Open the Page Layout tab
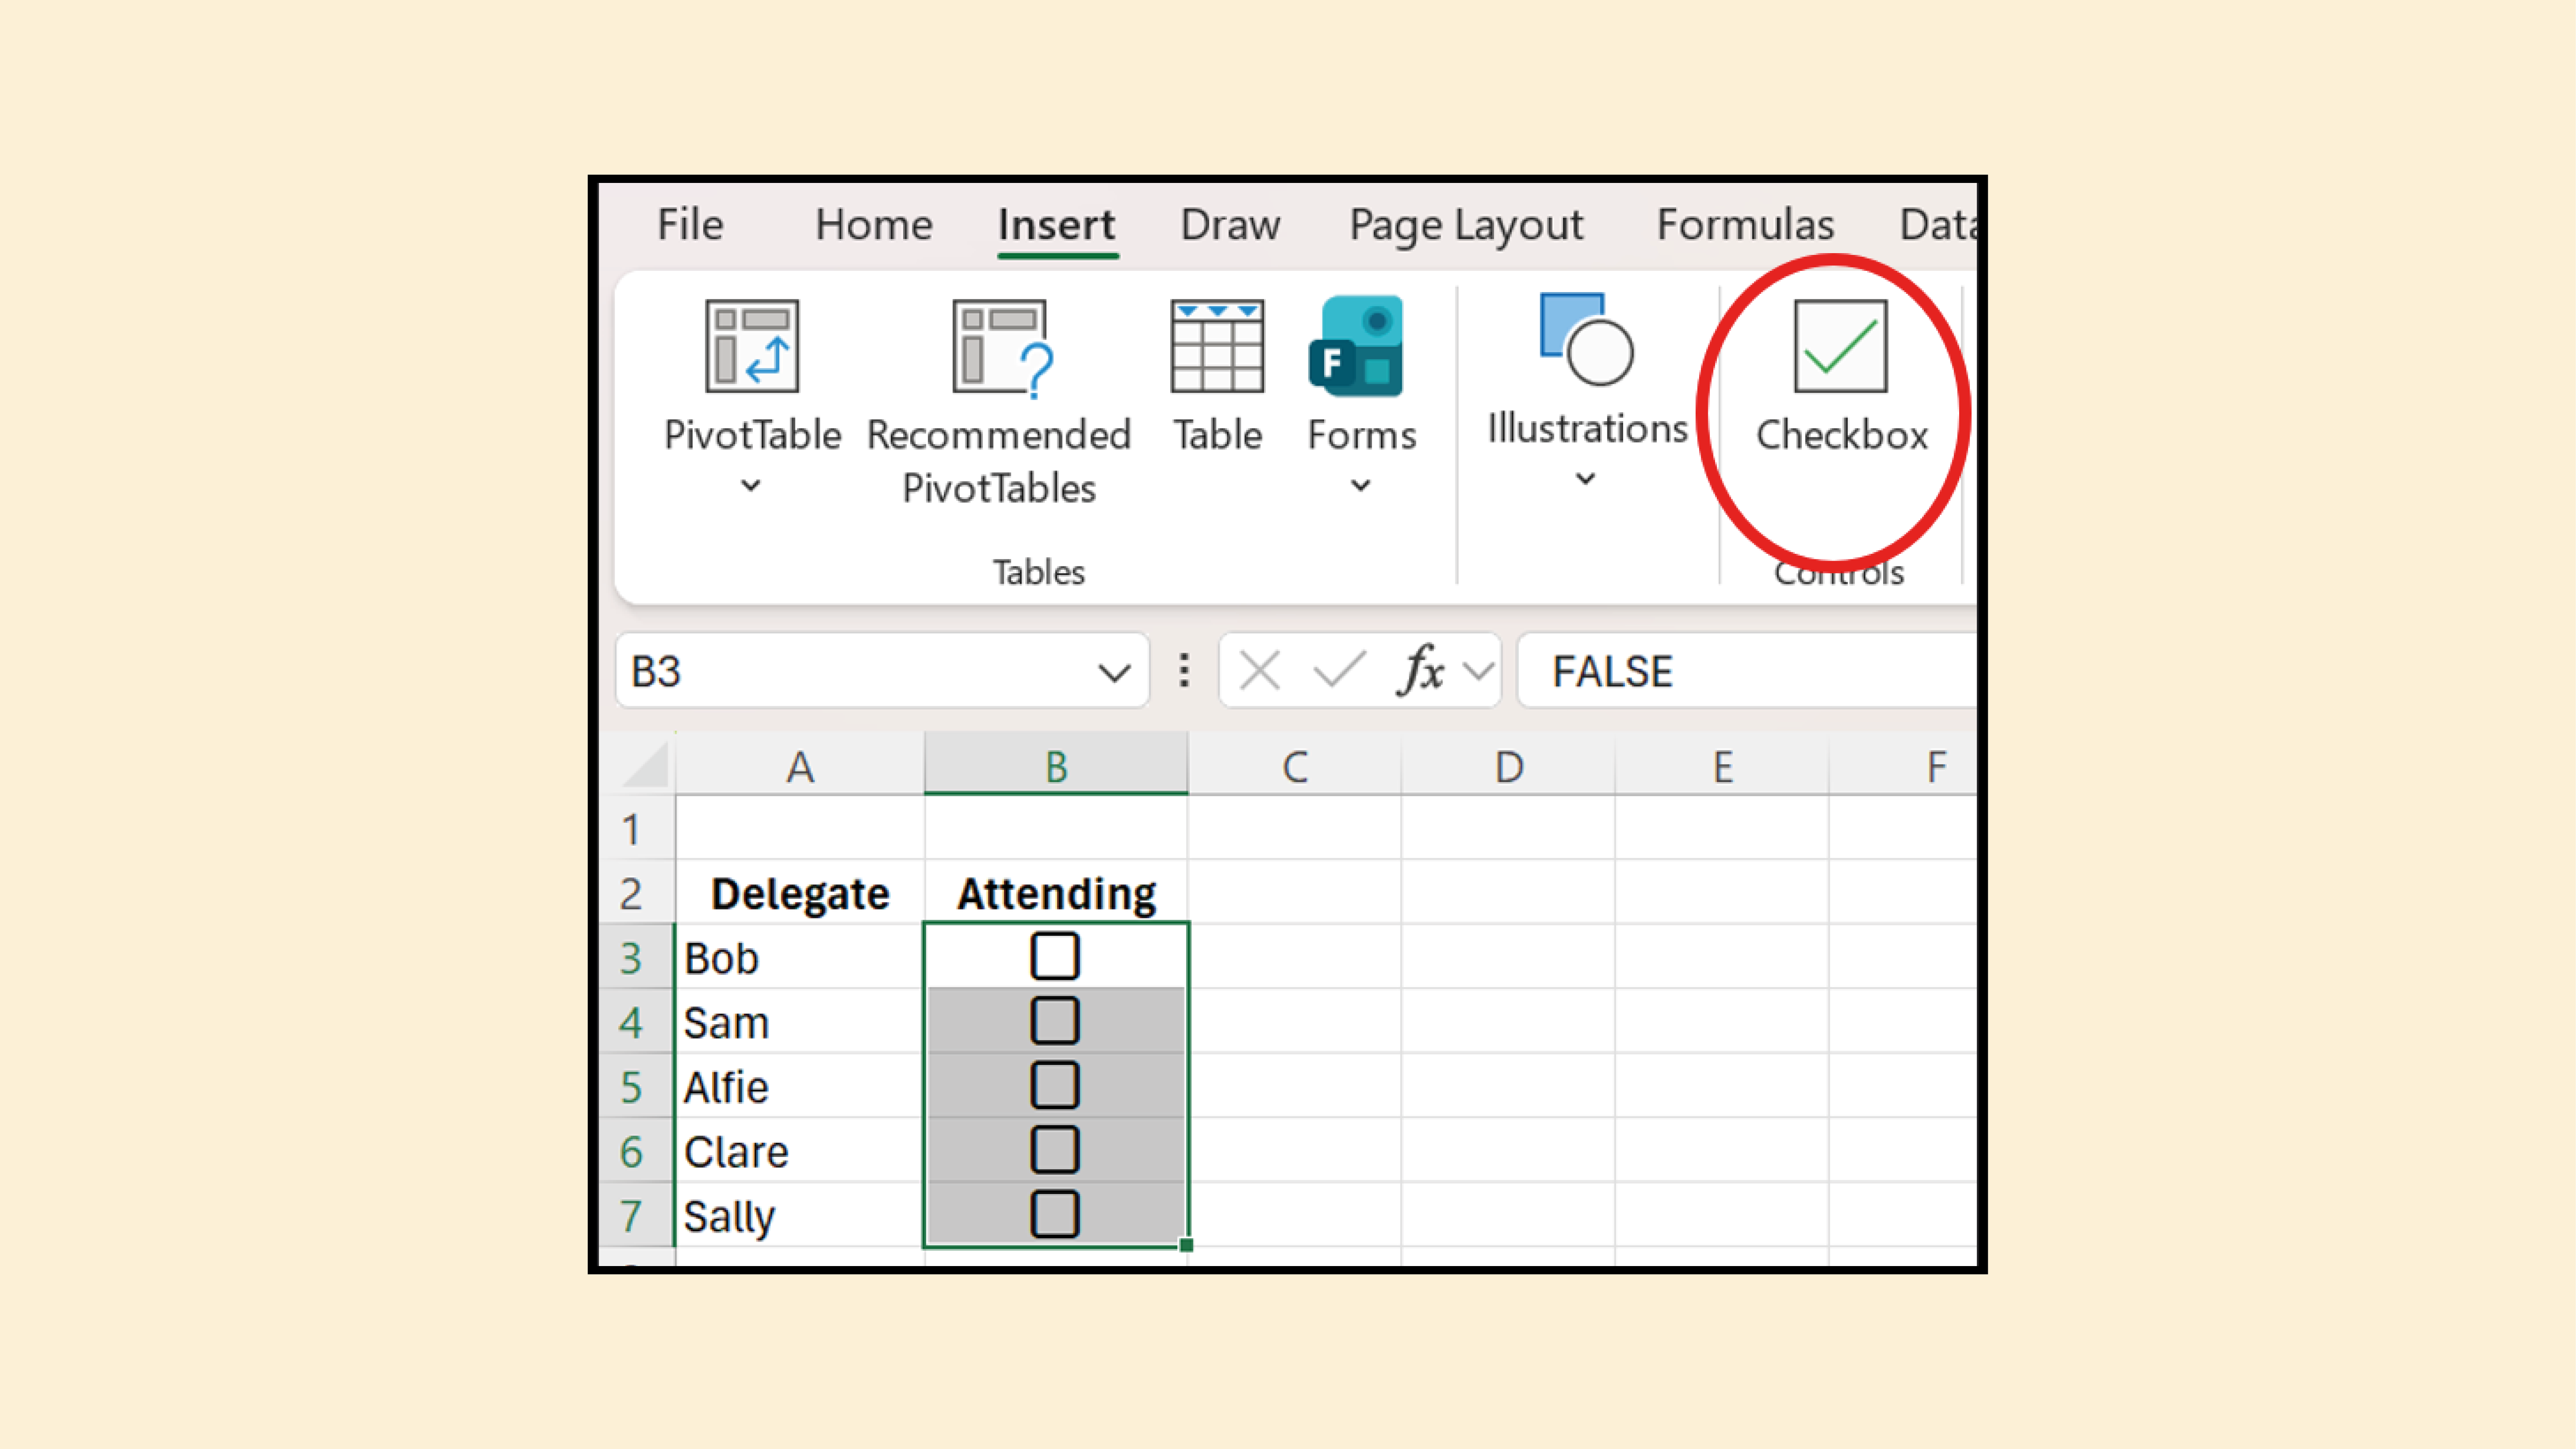This screenshot has width=2576, height=1449. [1465, 224]
